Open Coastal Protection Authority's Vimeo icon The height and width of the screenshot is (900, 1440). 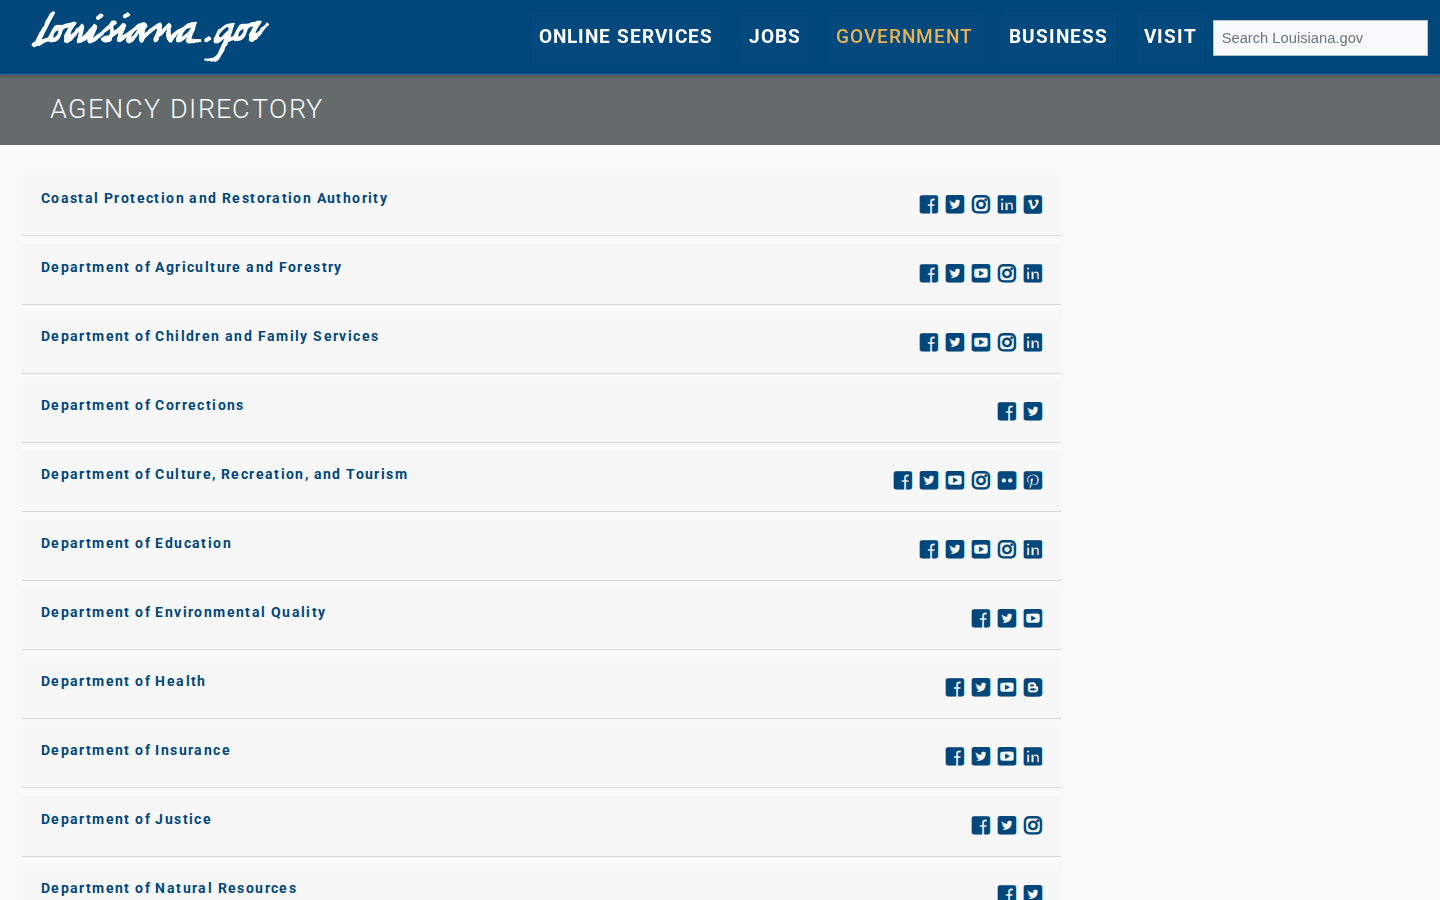tap(1033, 205)
